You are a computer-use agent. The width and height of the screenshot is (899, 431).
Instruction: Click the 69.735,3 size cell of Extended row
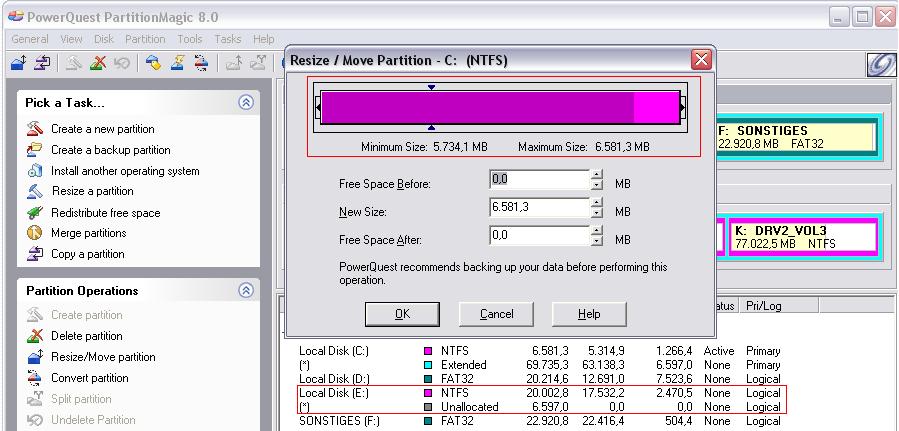547,365
